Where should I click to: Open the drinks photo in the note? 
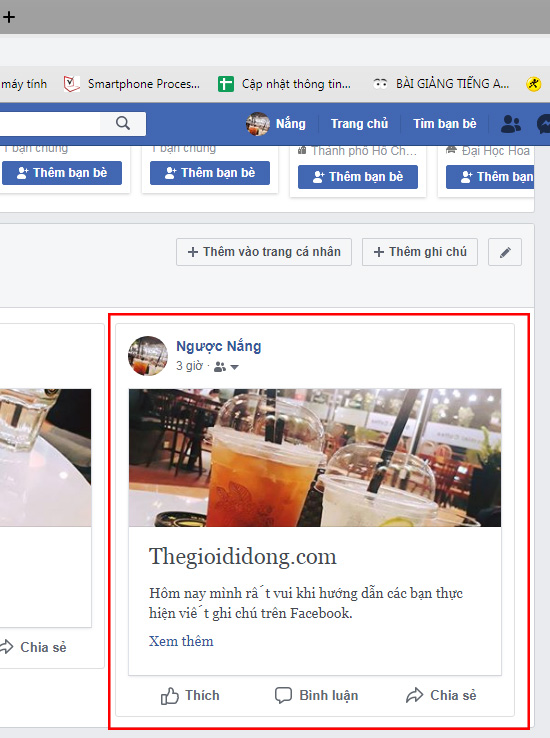[x=315, y=457]
